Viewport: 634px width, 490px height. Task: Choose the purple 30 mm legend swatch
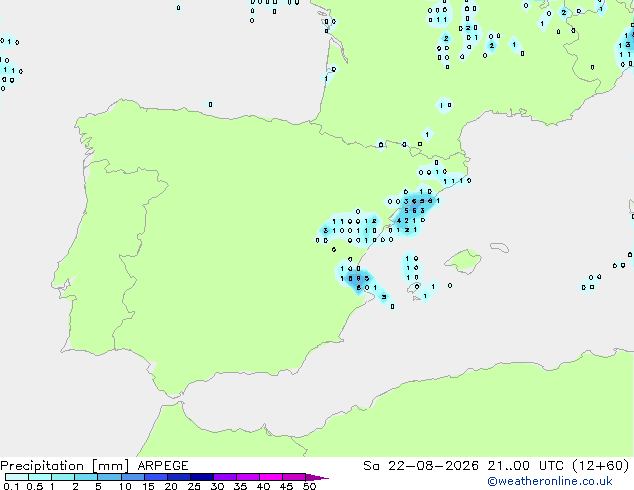(x=225, y=477)
